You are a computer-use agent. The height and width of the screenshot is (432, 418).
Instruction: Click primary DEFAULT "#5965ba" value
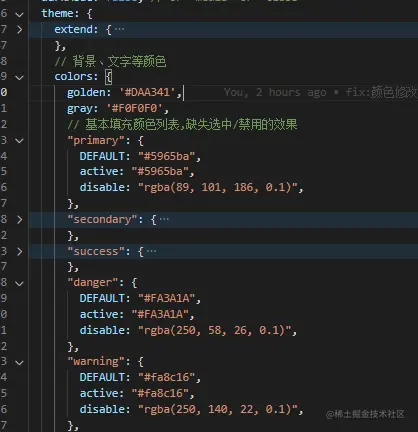pos(166,156)
